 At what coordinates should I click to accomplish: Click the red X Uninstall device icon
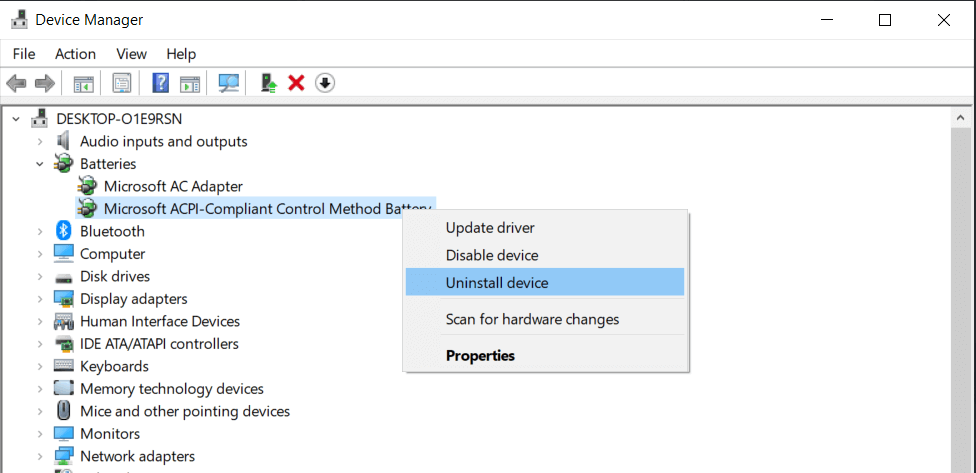[296, 83]
